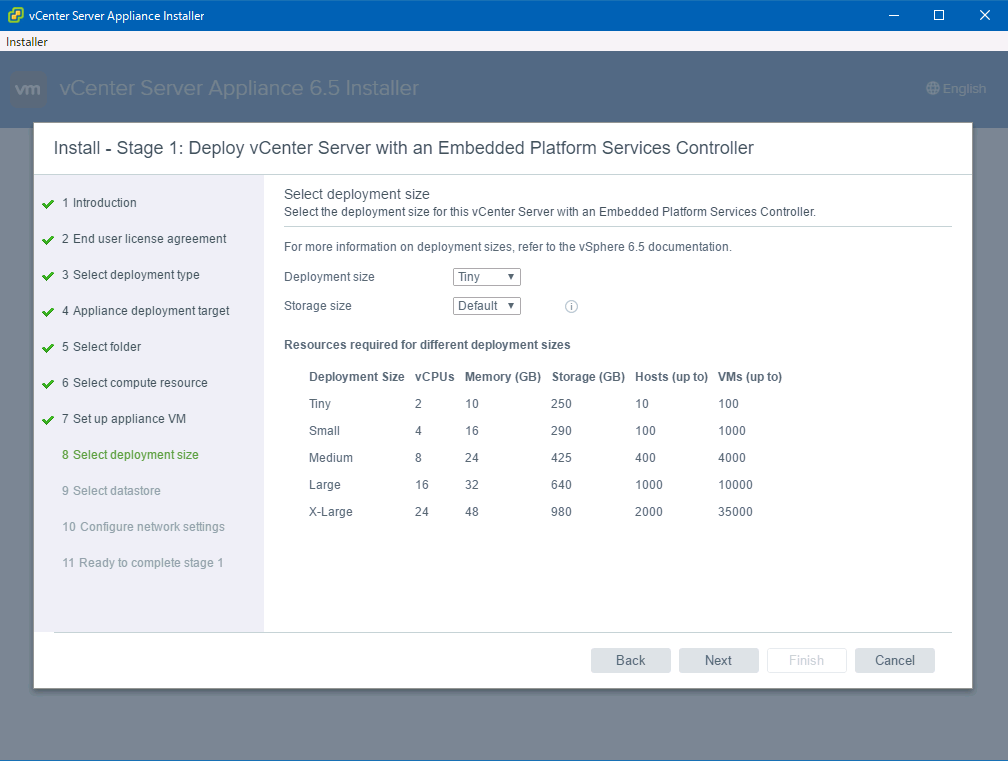Close the installer window
Viewport: 1008px width, 761px height.
[x=985, y=15]
